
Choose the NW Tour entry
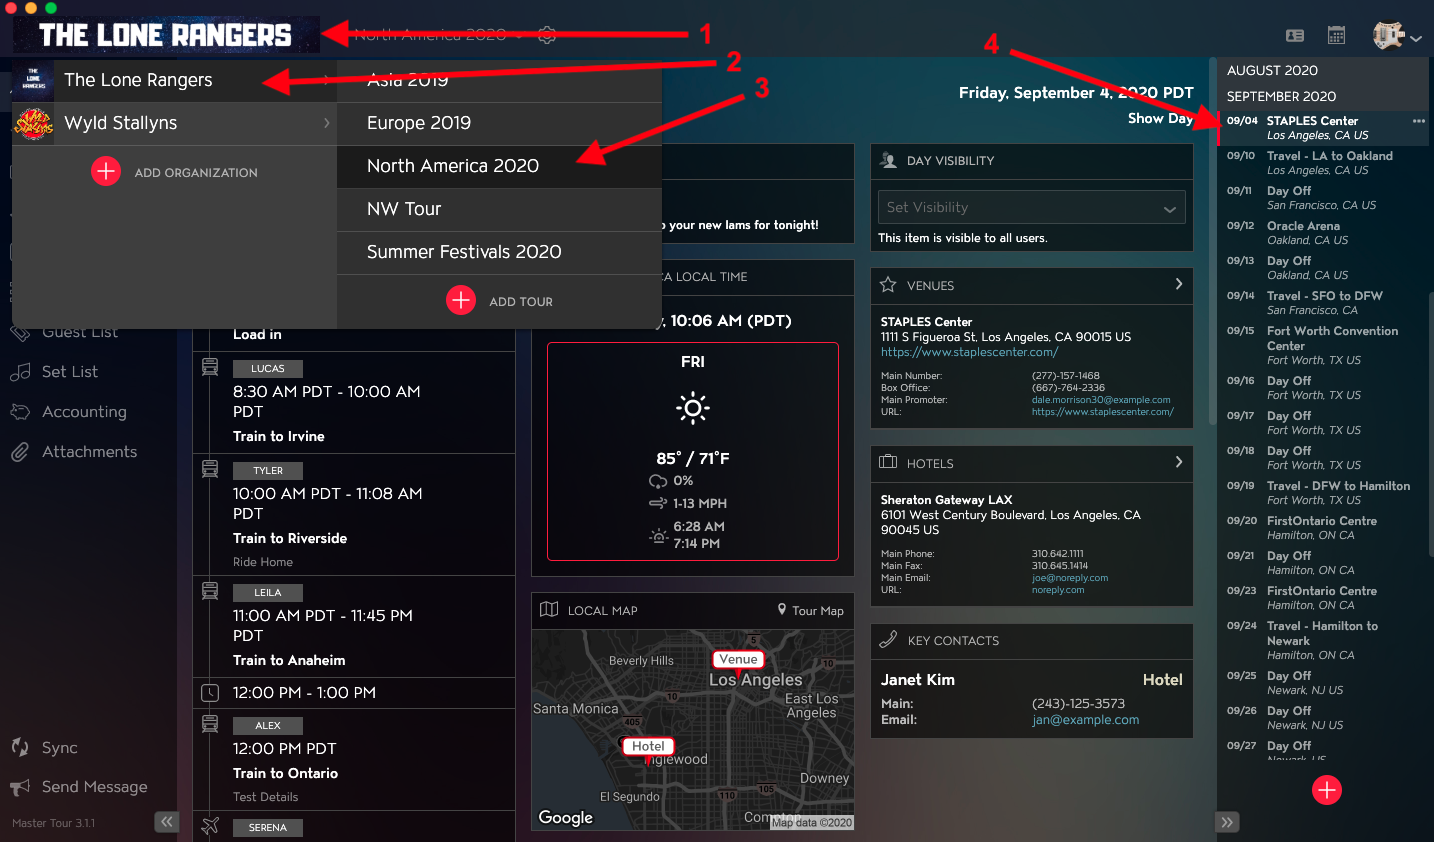point(499,209)
